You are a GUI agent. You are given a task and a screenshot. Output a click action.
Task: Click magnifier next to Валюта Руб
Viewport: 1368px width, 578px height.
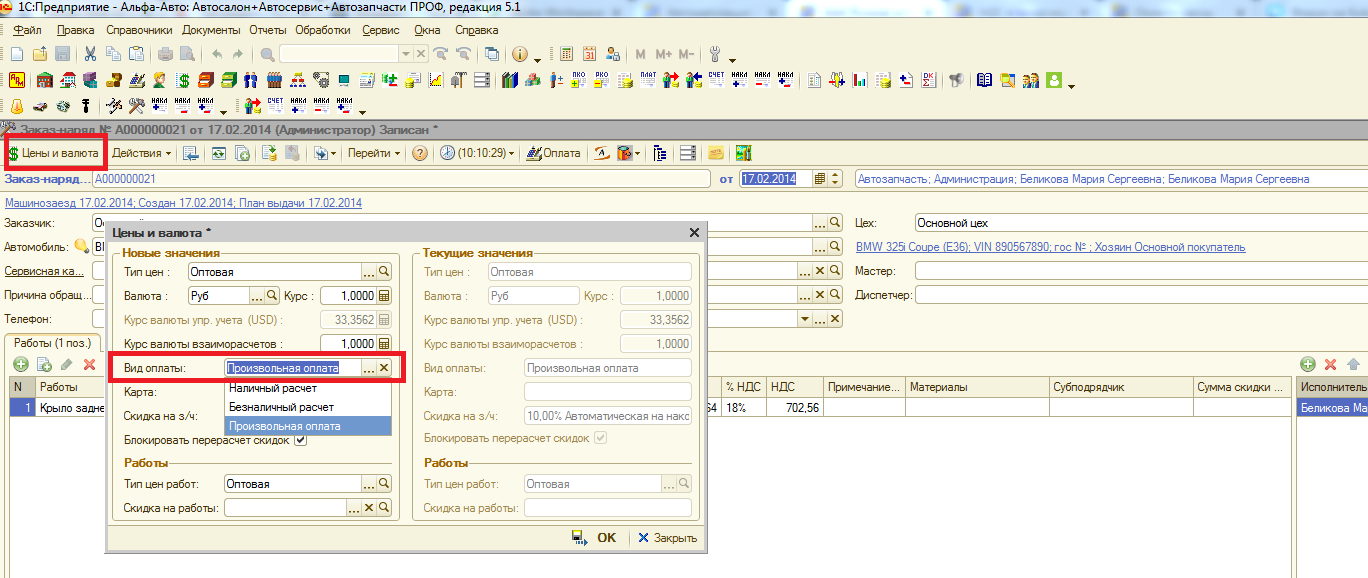(x=271, y=296)
